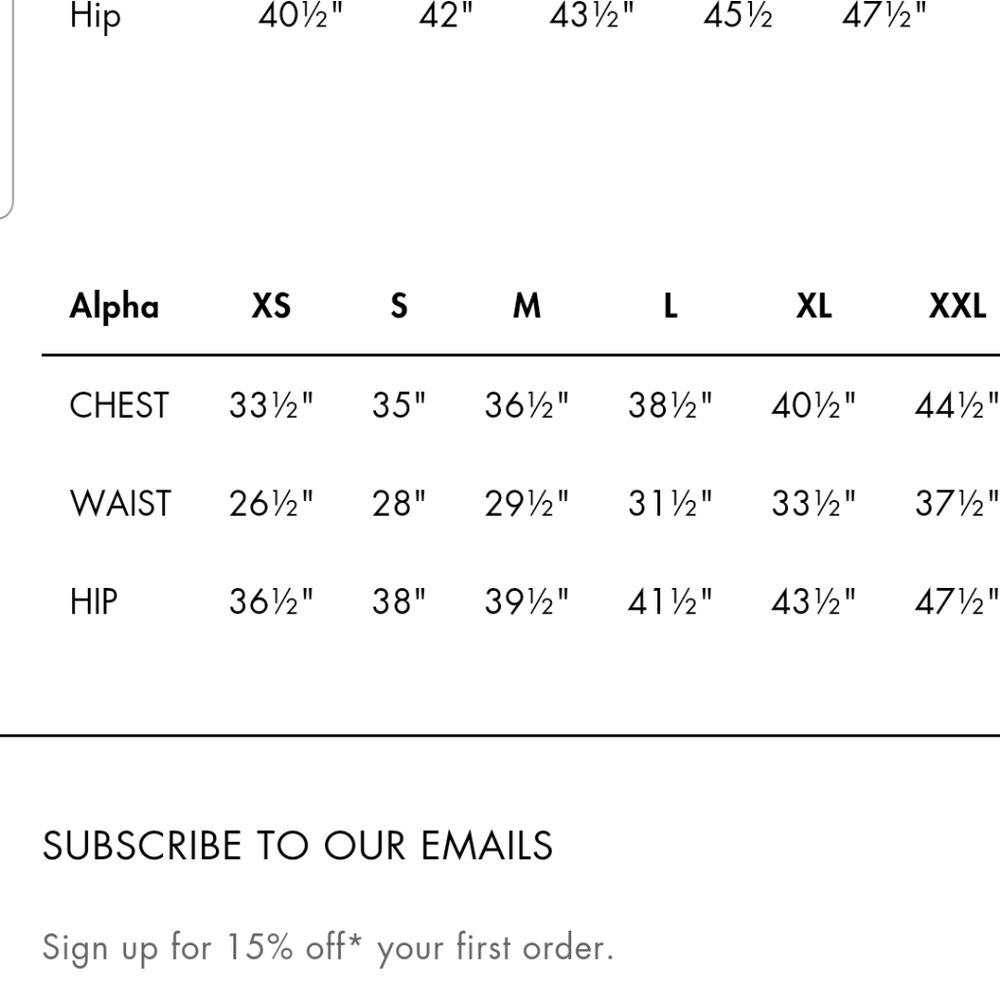
Task: Click the Subscribe To Our Emails heading
Action: pos(298,846)
